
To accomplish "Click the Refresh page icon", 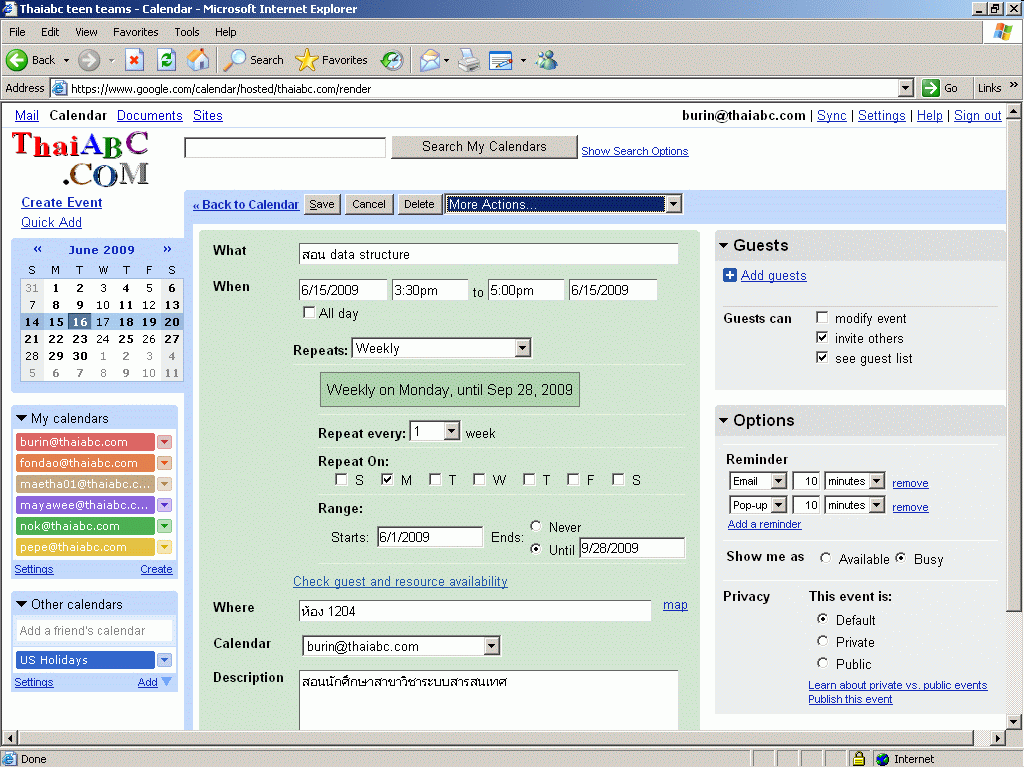I will click(x=166, y=60).
